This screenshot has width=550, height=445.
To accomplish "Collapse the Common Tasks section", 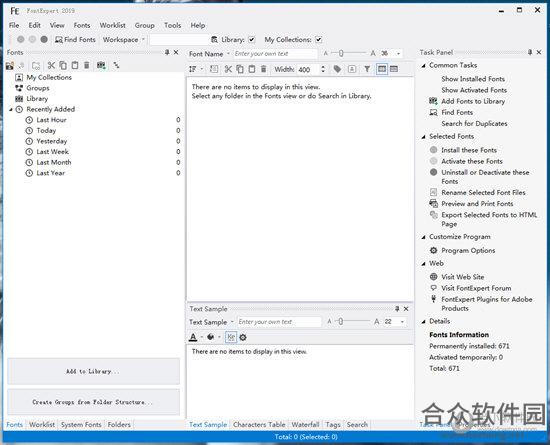I will coord(423,66).
